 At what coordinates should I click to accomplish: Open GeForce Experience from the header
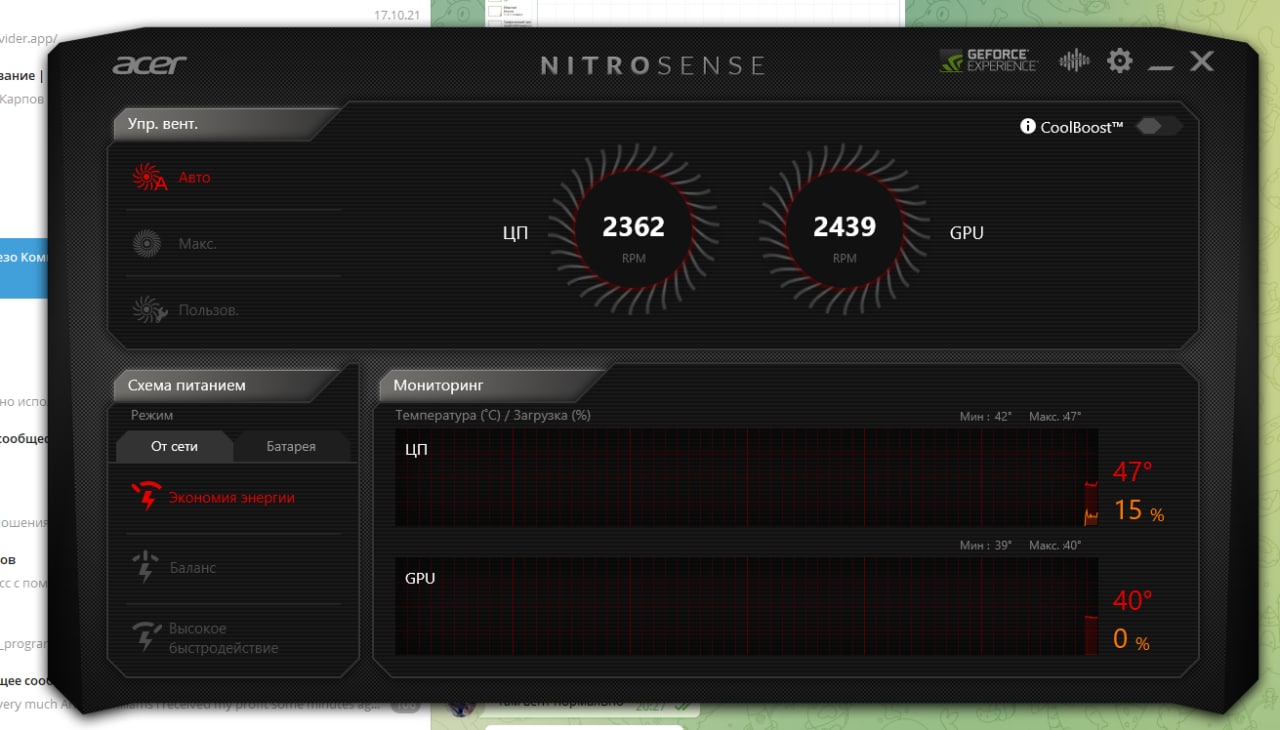[988, 61]
